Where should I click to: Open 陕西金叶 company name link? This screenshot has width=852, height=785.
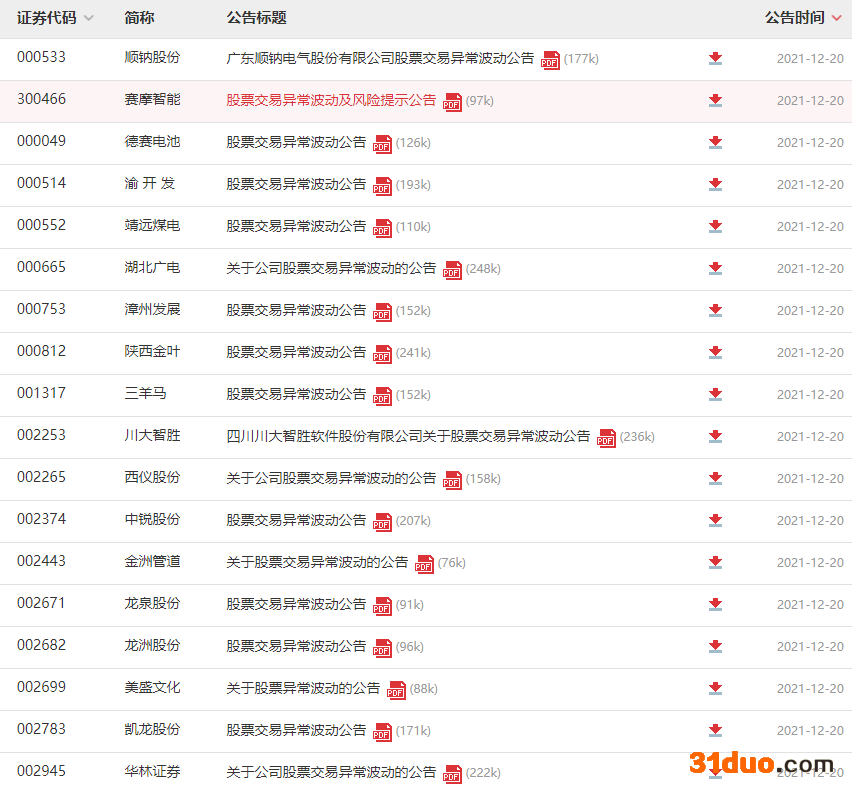tap(152, 352)
